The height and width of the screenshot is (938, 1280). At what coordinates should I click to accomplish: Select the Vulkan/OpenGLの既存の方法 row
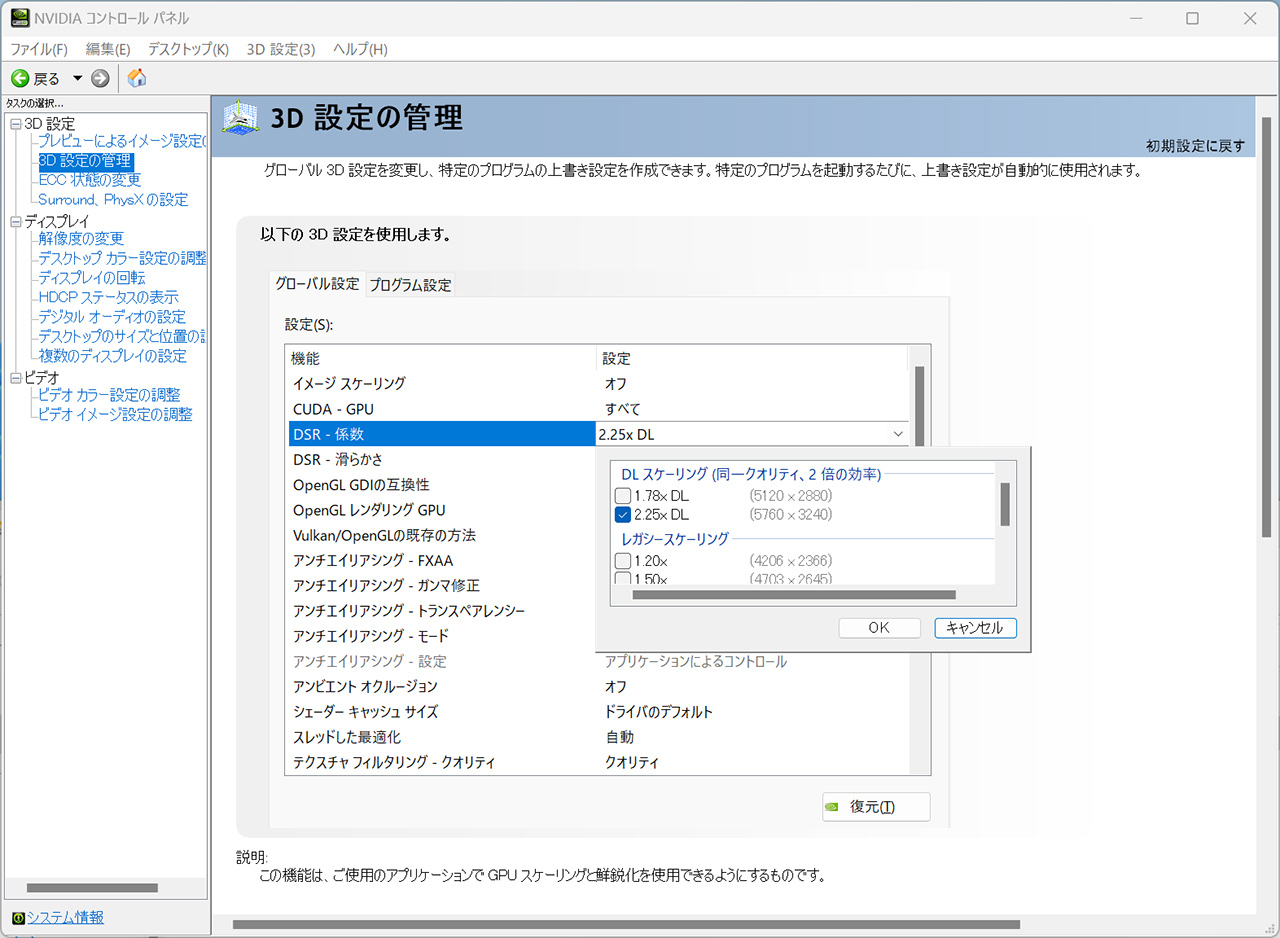[440, 535]
